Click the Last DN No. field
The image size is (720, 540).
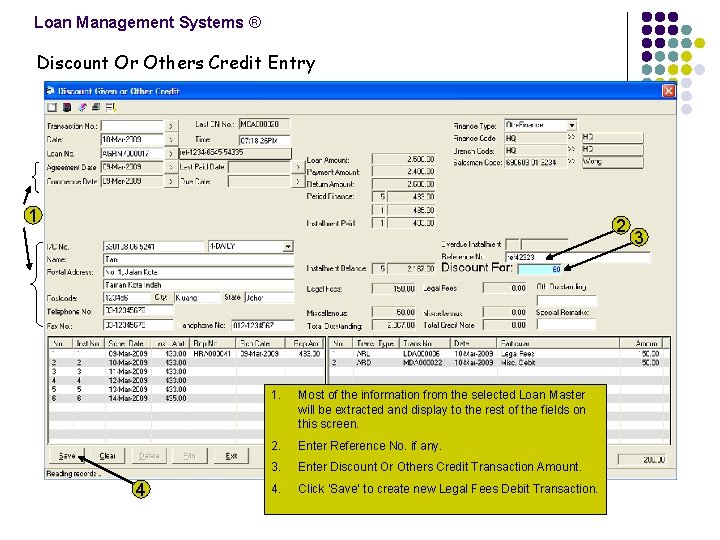point(265,124)
